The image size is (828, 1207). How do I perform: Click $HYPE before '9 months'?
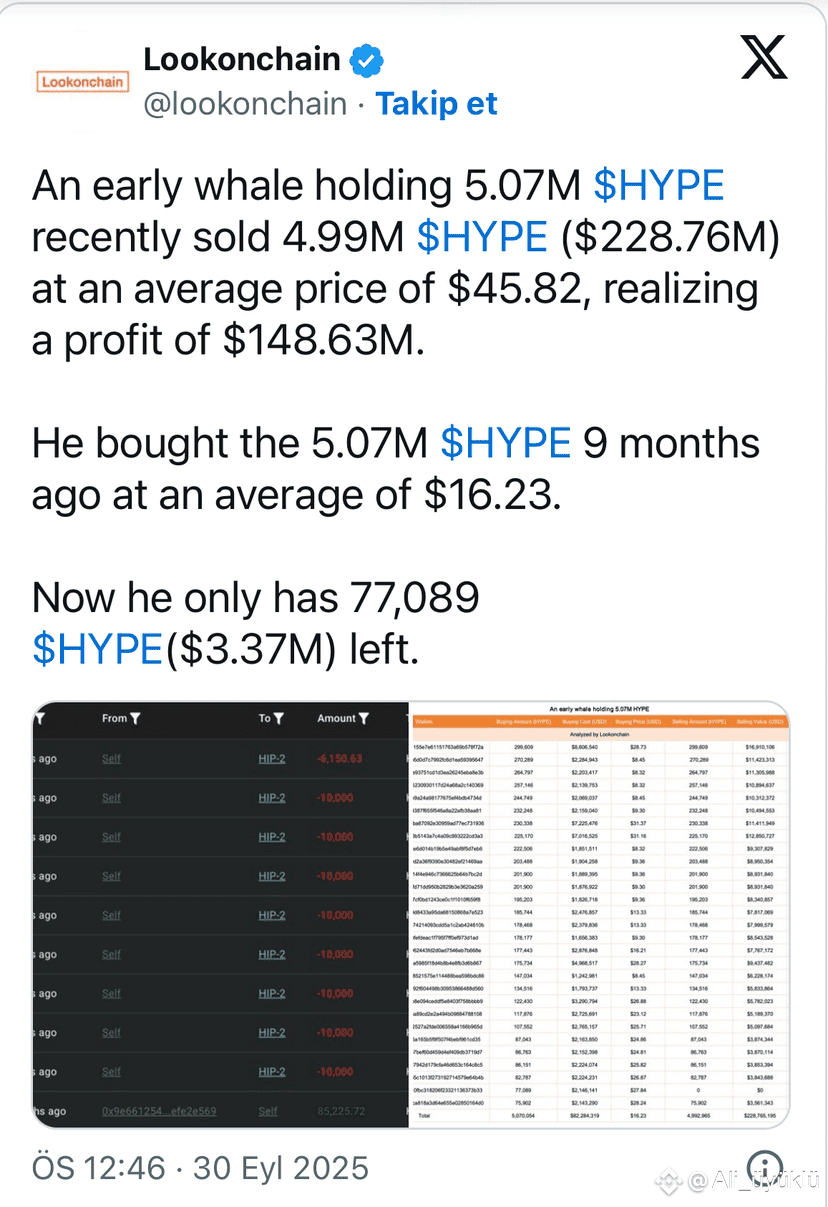pyautogui.click(x=506, y=442)
